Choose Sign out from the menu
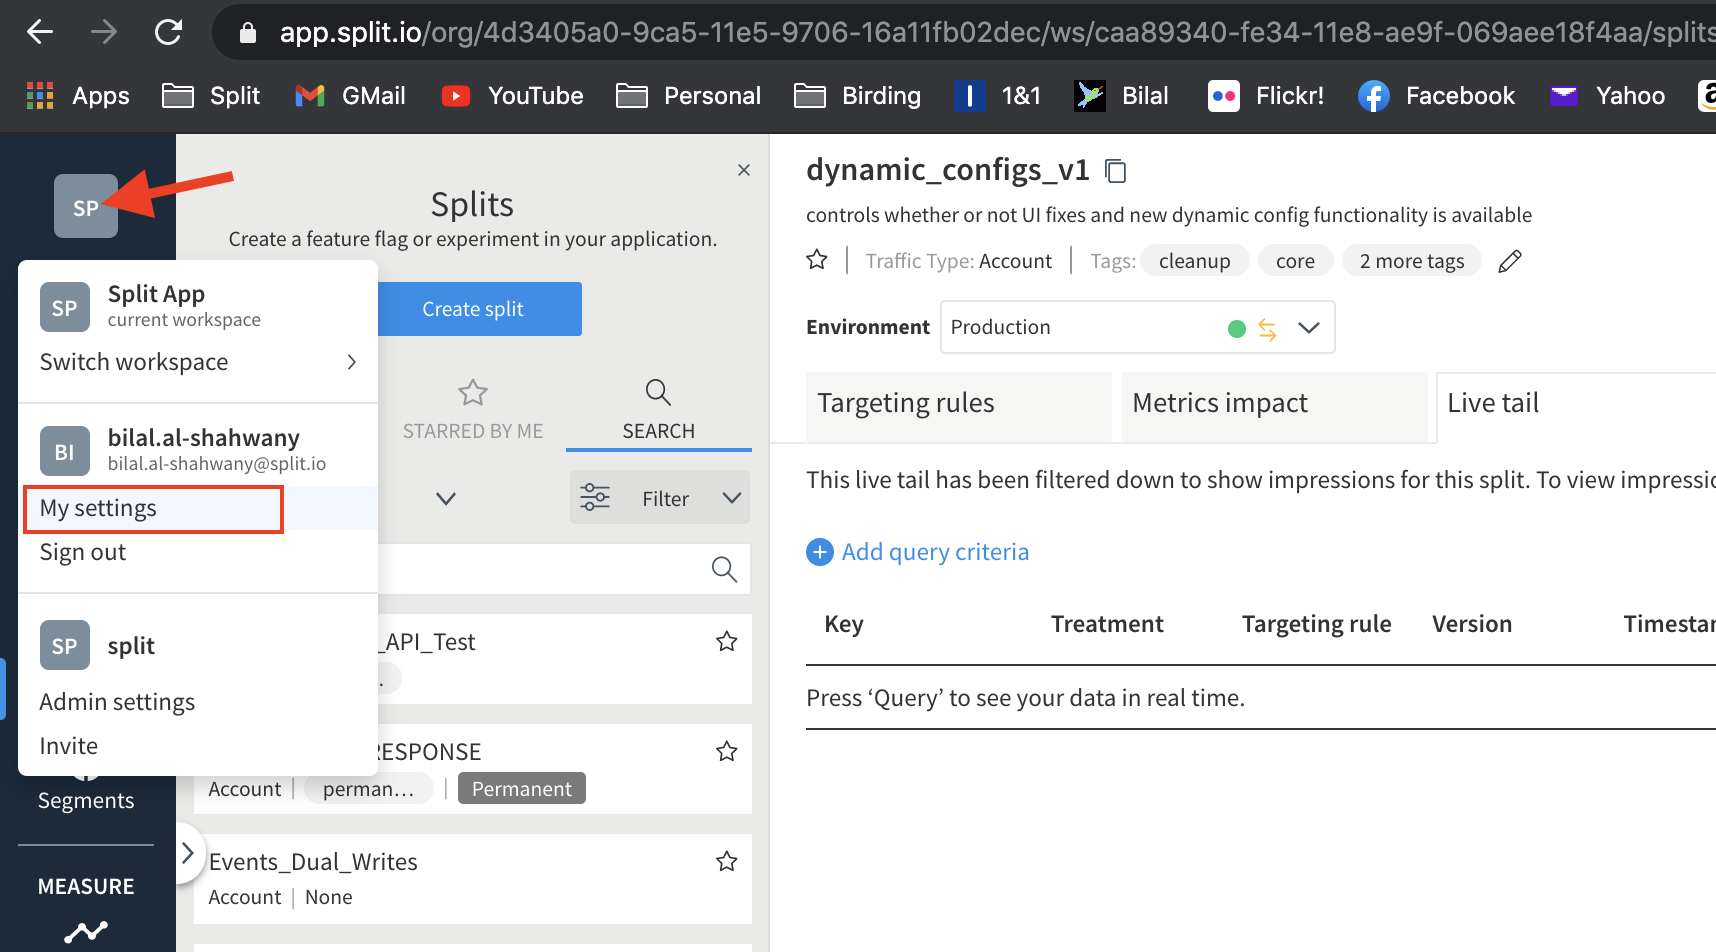The image size is (1716, 952). [x=83, y=552]
